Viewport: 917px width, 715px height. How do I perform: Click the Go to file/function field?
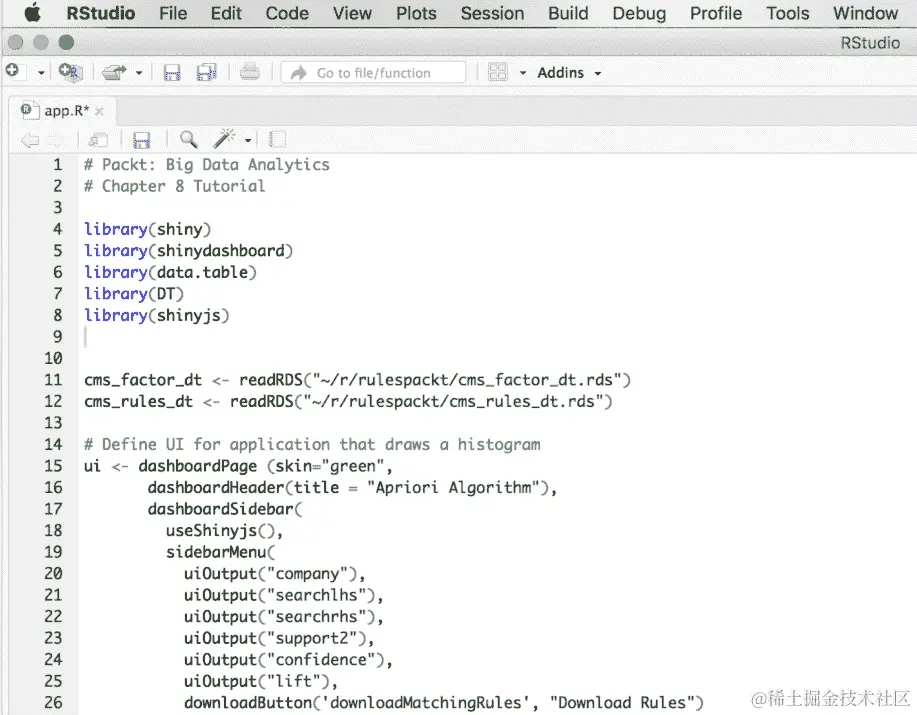[x=373, y=73]
